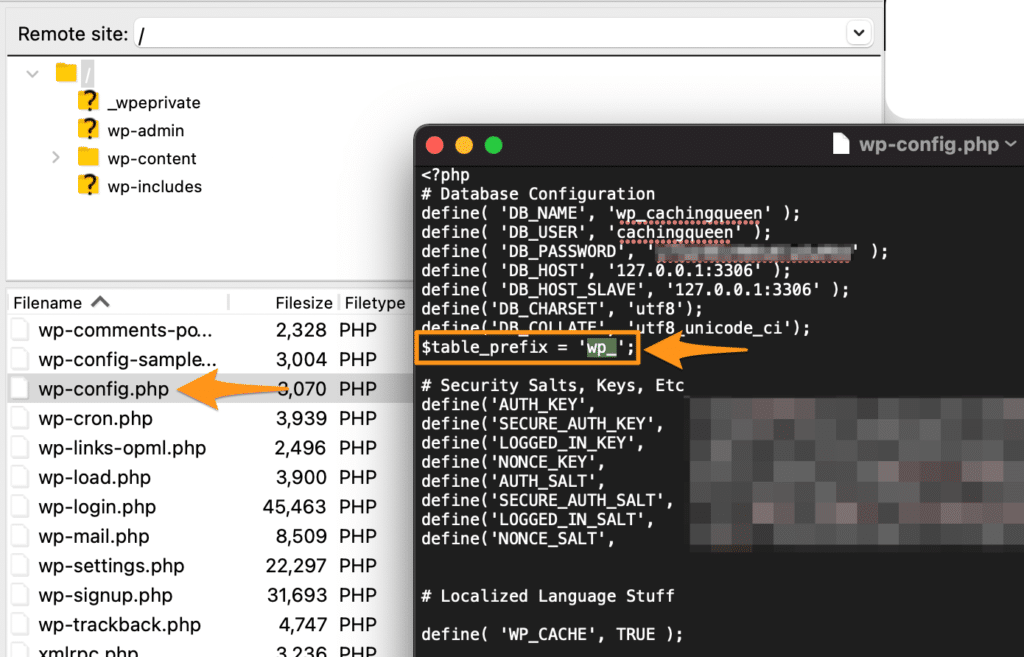Click the wp-cron.php file icon
1024x657 pixels.
(x=21, y=418)
